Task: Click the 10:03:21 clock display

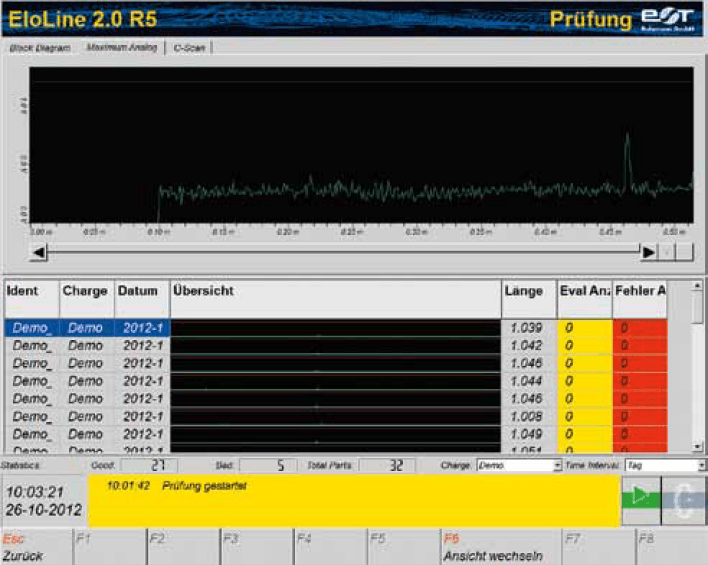Action: [35, 492]
